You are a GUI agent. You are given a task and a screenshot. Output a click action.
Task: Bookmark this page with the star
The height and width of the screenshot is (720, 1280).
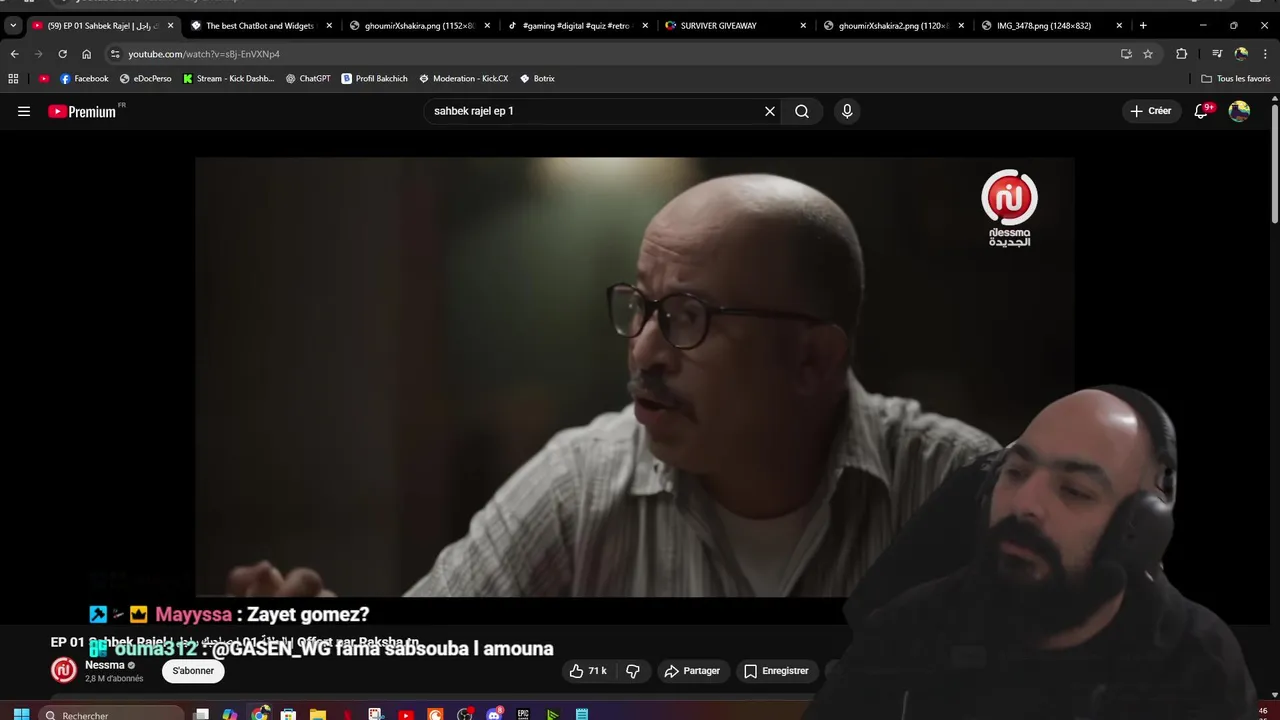[x=1148, y=54]
